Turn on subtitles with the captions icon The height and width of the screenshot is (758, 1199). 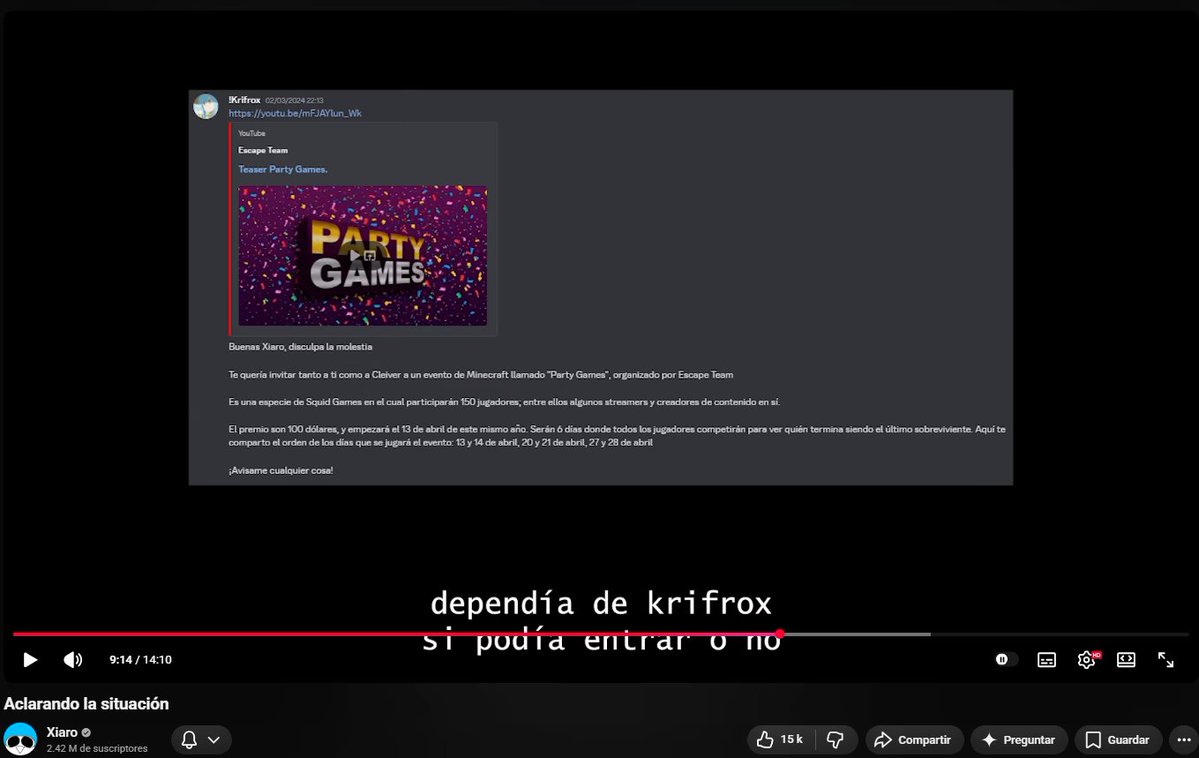(1046, 659)
